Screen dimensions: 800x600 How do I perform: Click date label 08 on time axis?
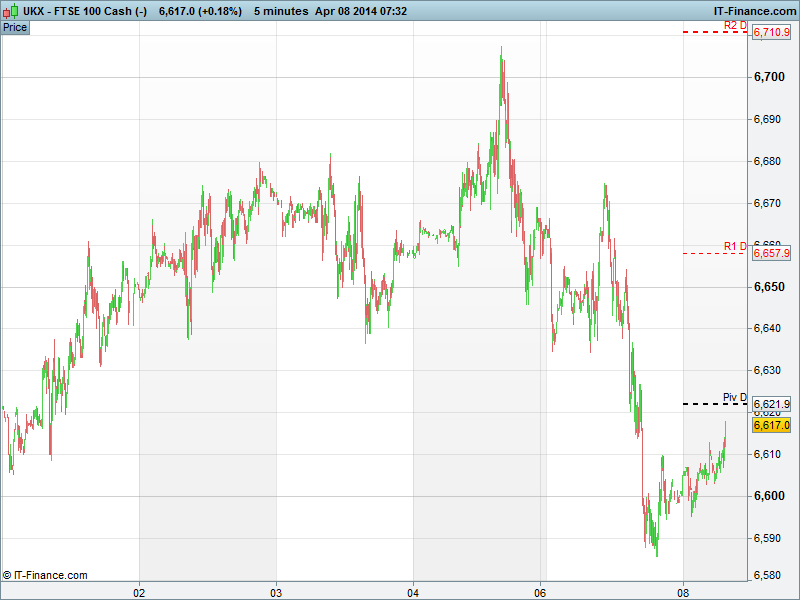click(x=683, y=591)
